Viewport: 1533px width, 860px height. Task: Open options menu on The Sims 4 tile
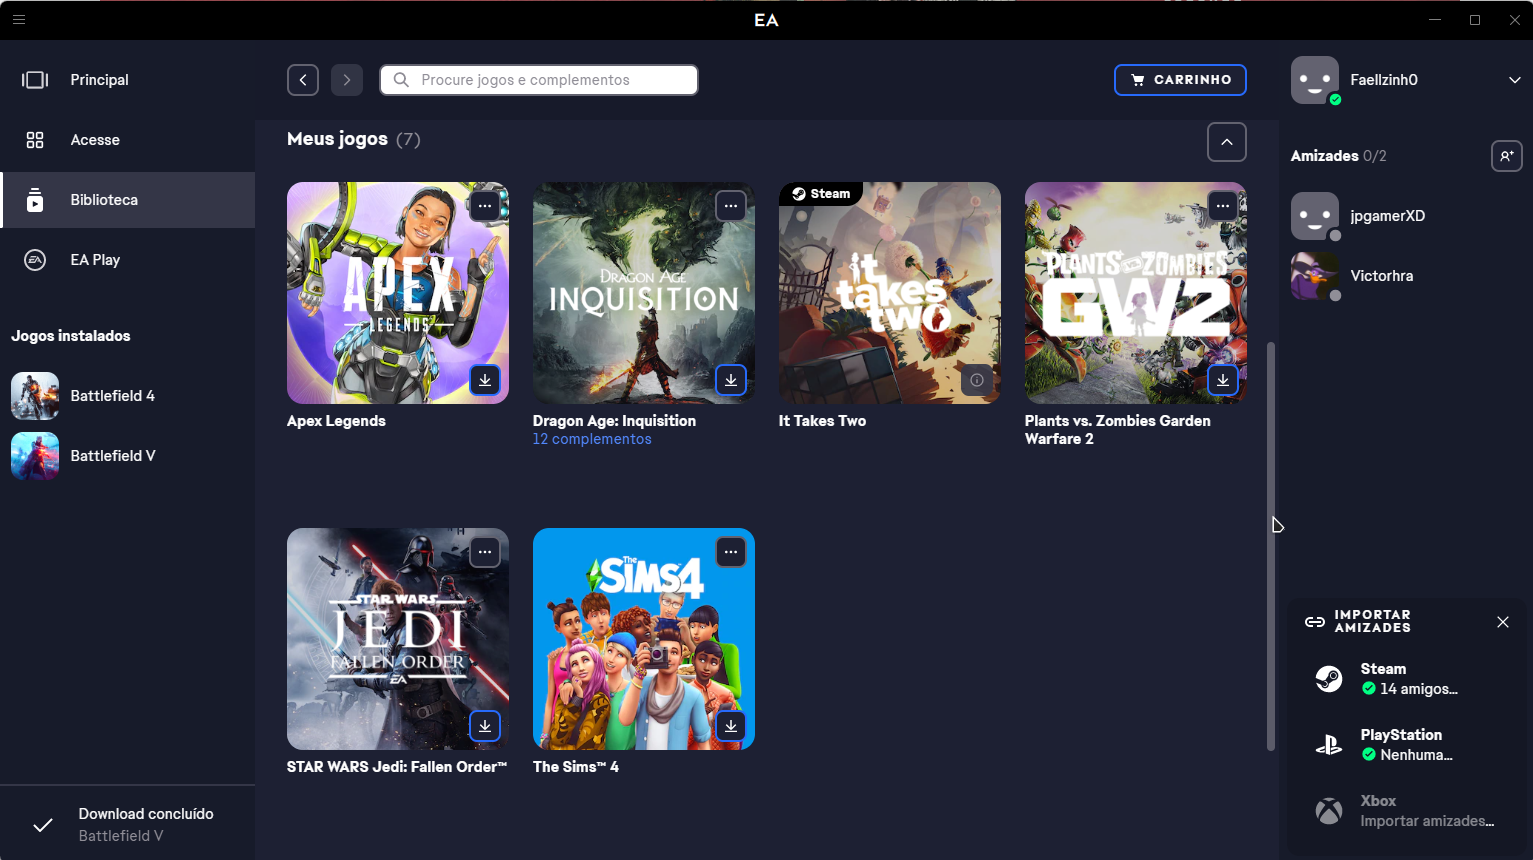[x=731, y=552]
